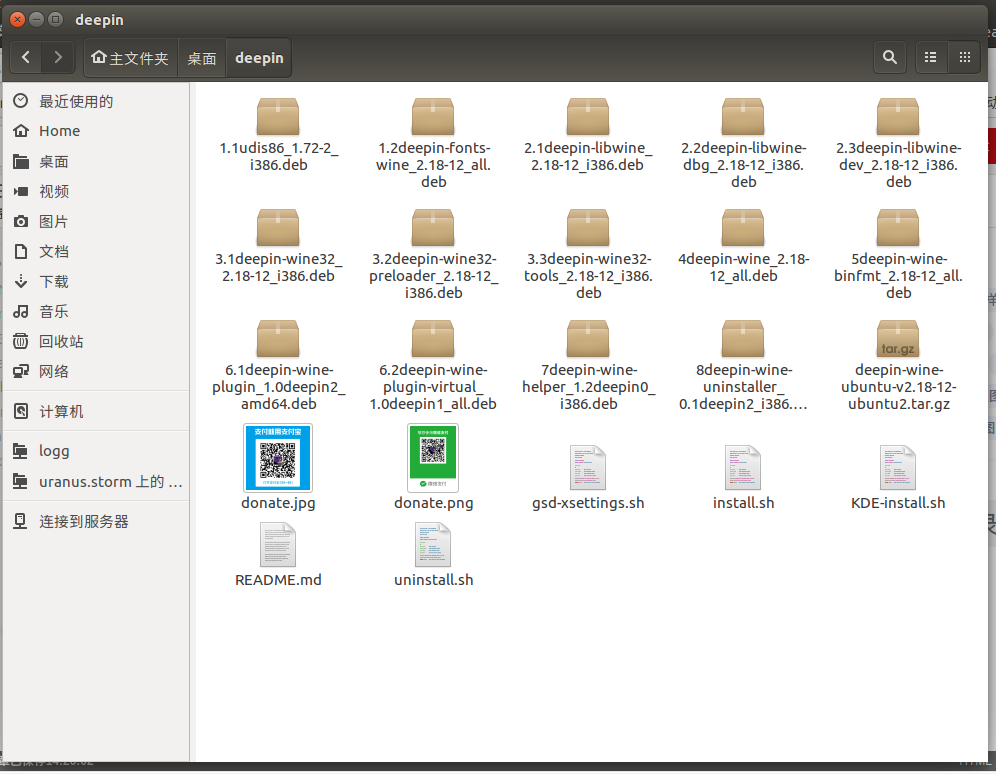Click the install.sh file name label
996x774 pixels.
pos(743,503)
